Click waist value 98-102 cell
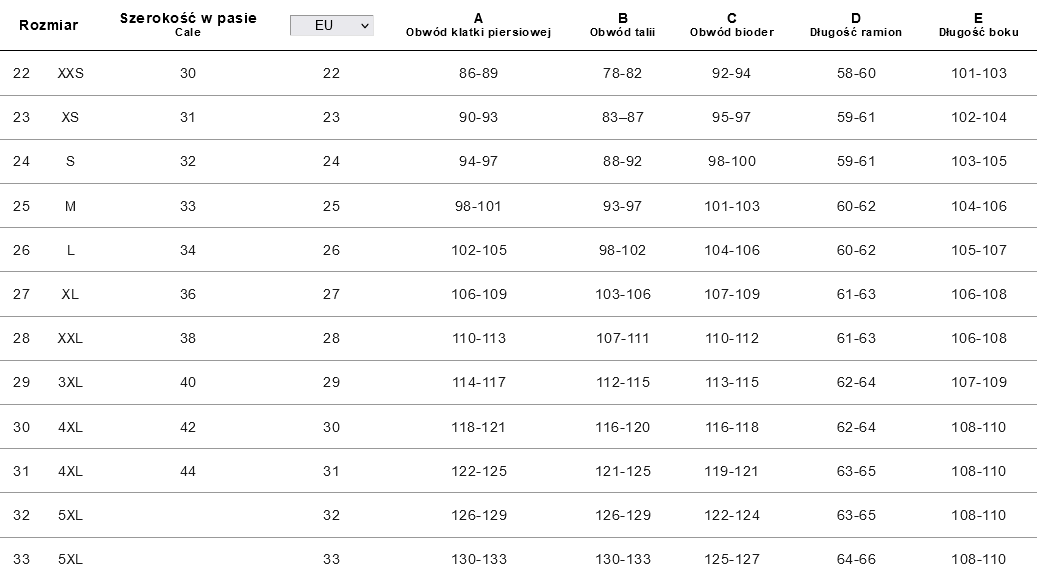Screen dimensions: 1044x578 (623, 250)
